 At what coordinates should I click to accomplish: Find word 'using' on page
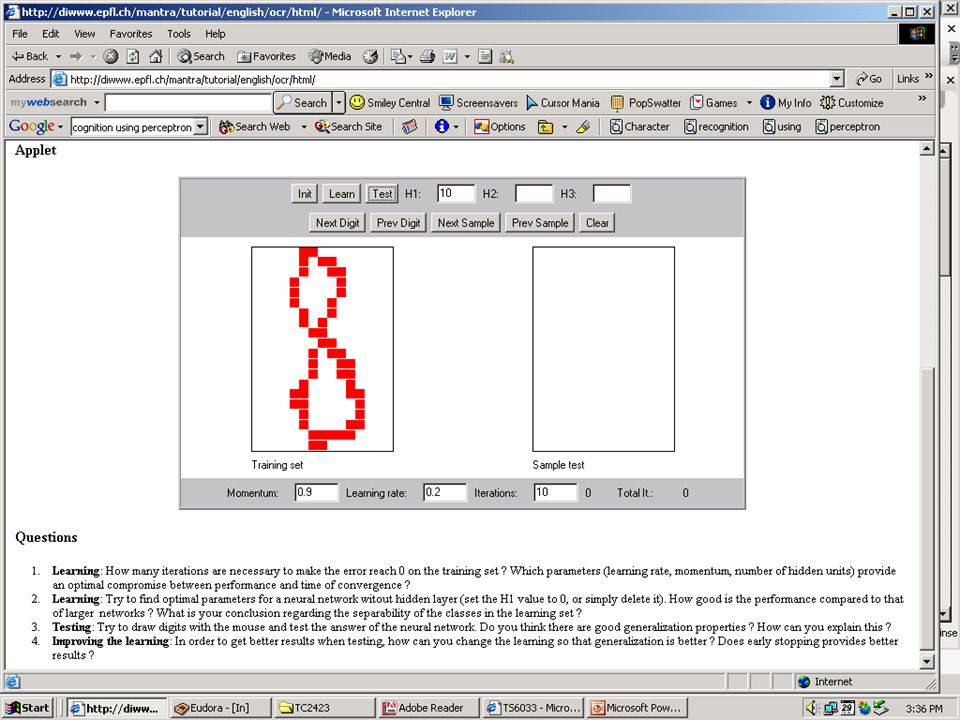point(782,127)
